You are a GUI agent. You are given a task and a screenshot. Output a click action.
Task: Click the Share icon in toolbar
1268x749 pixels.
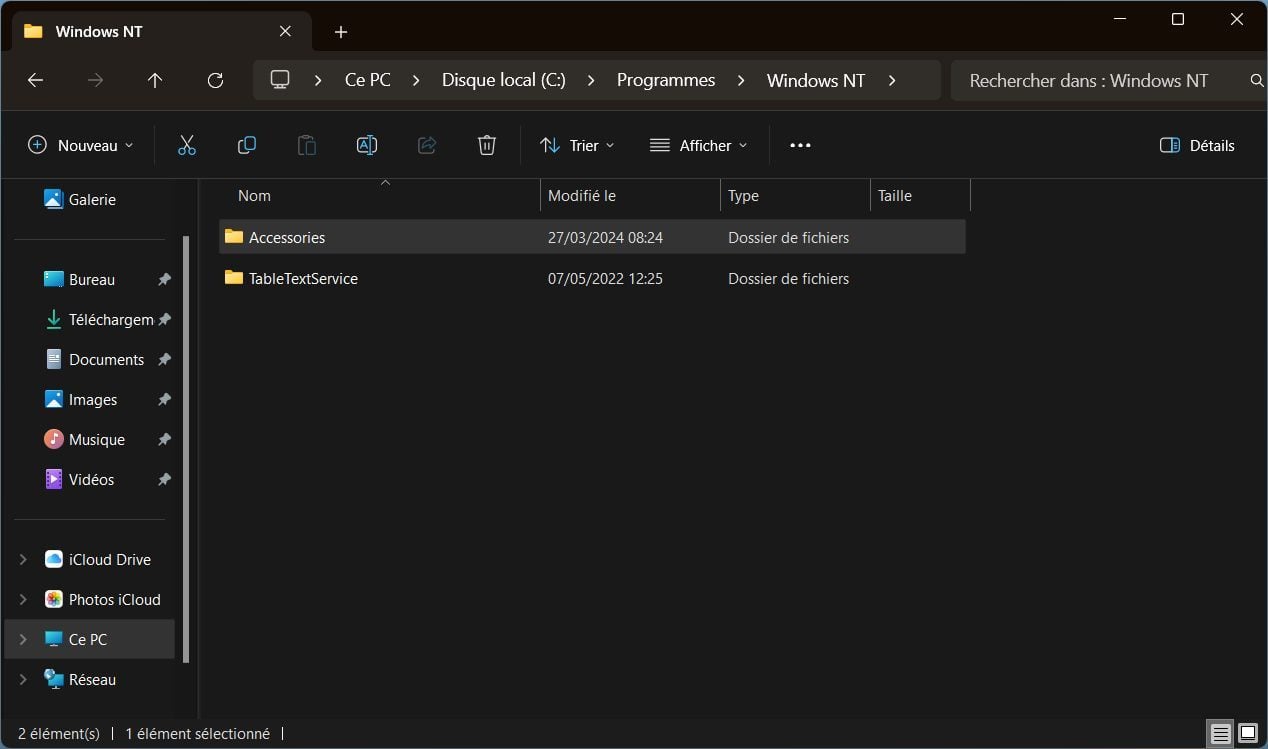pos(427,145)
